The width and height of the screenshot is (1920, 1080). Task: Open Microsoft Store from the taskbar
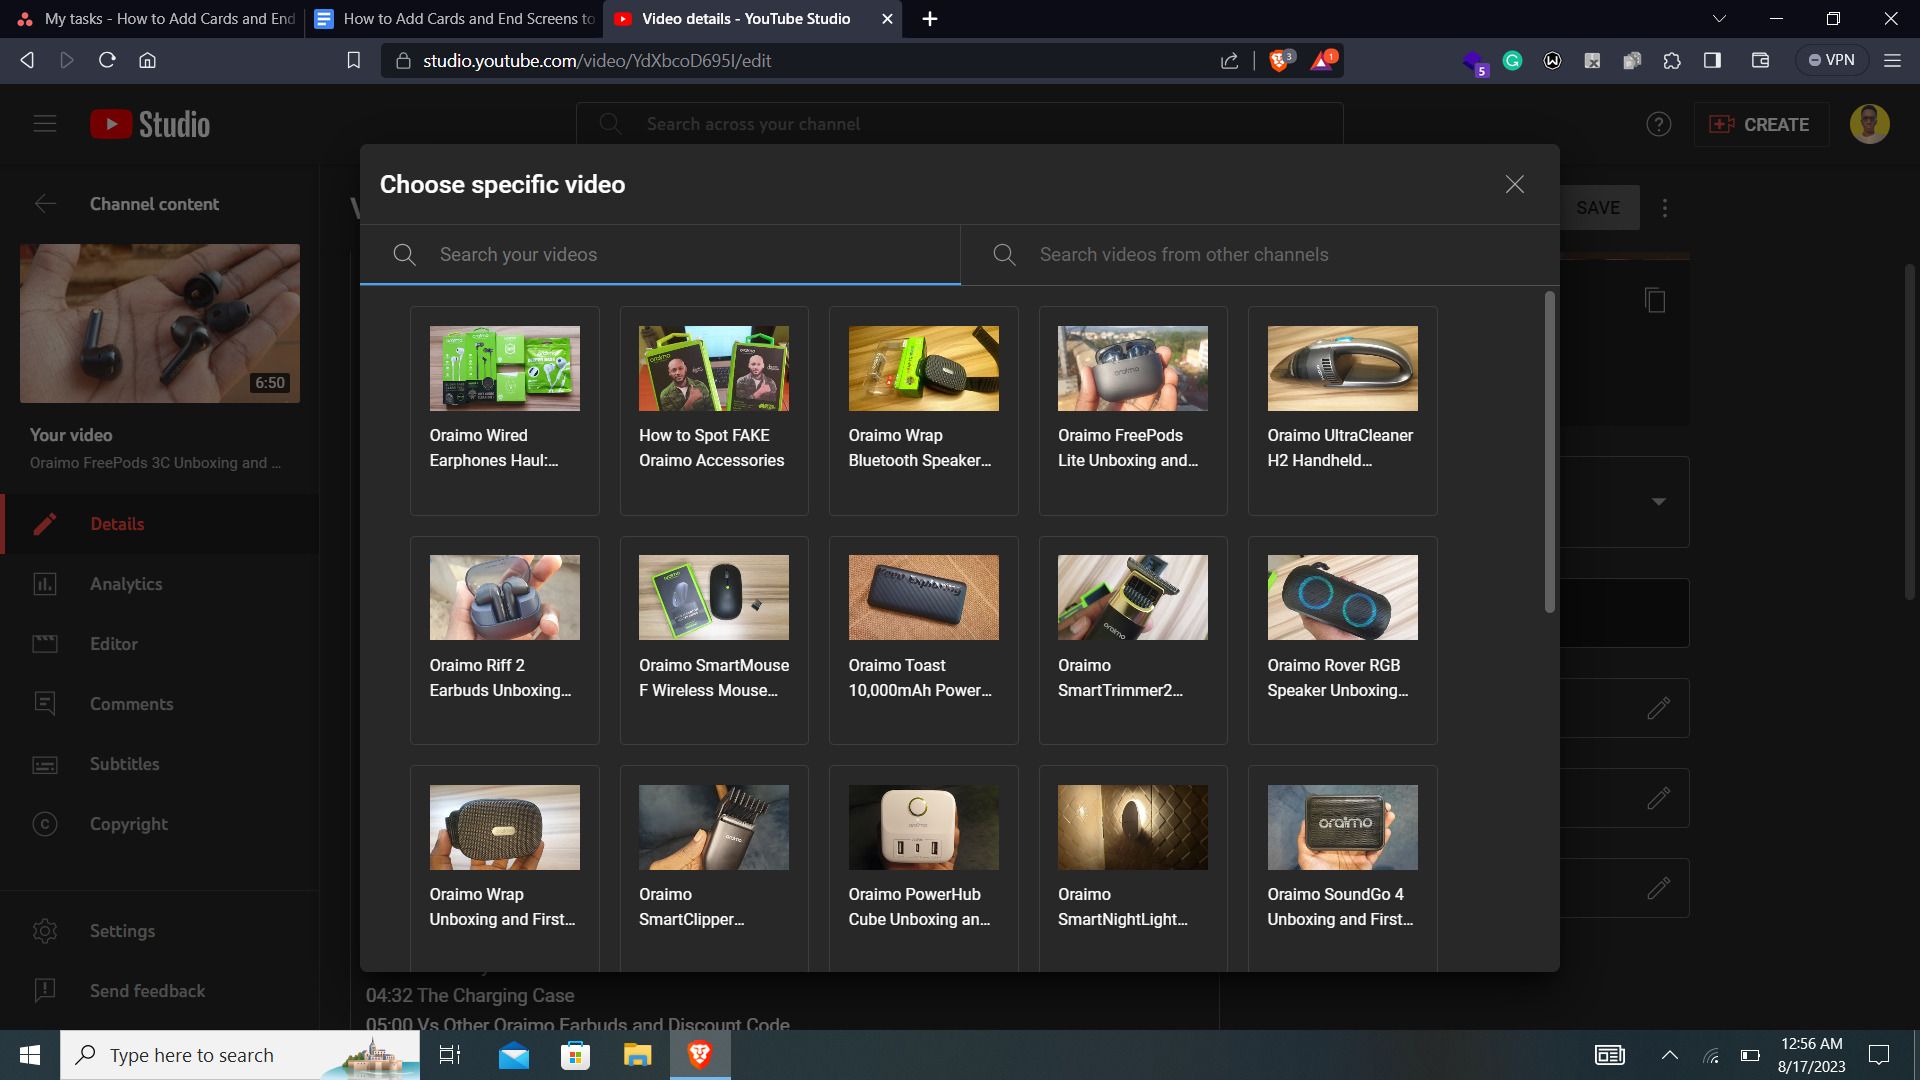[575, 1055]
